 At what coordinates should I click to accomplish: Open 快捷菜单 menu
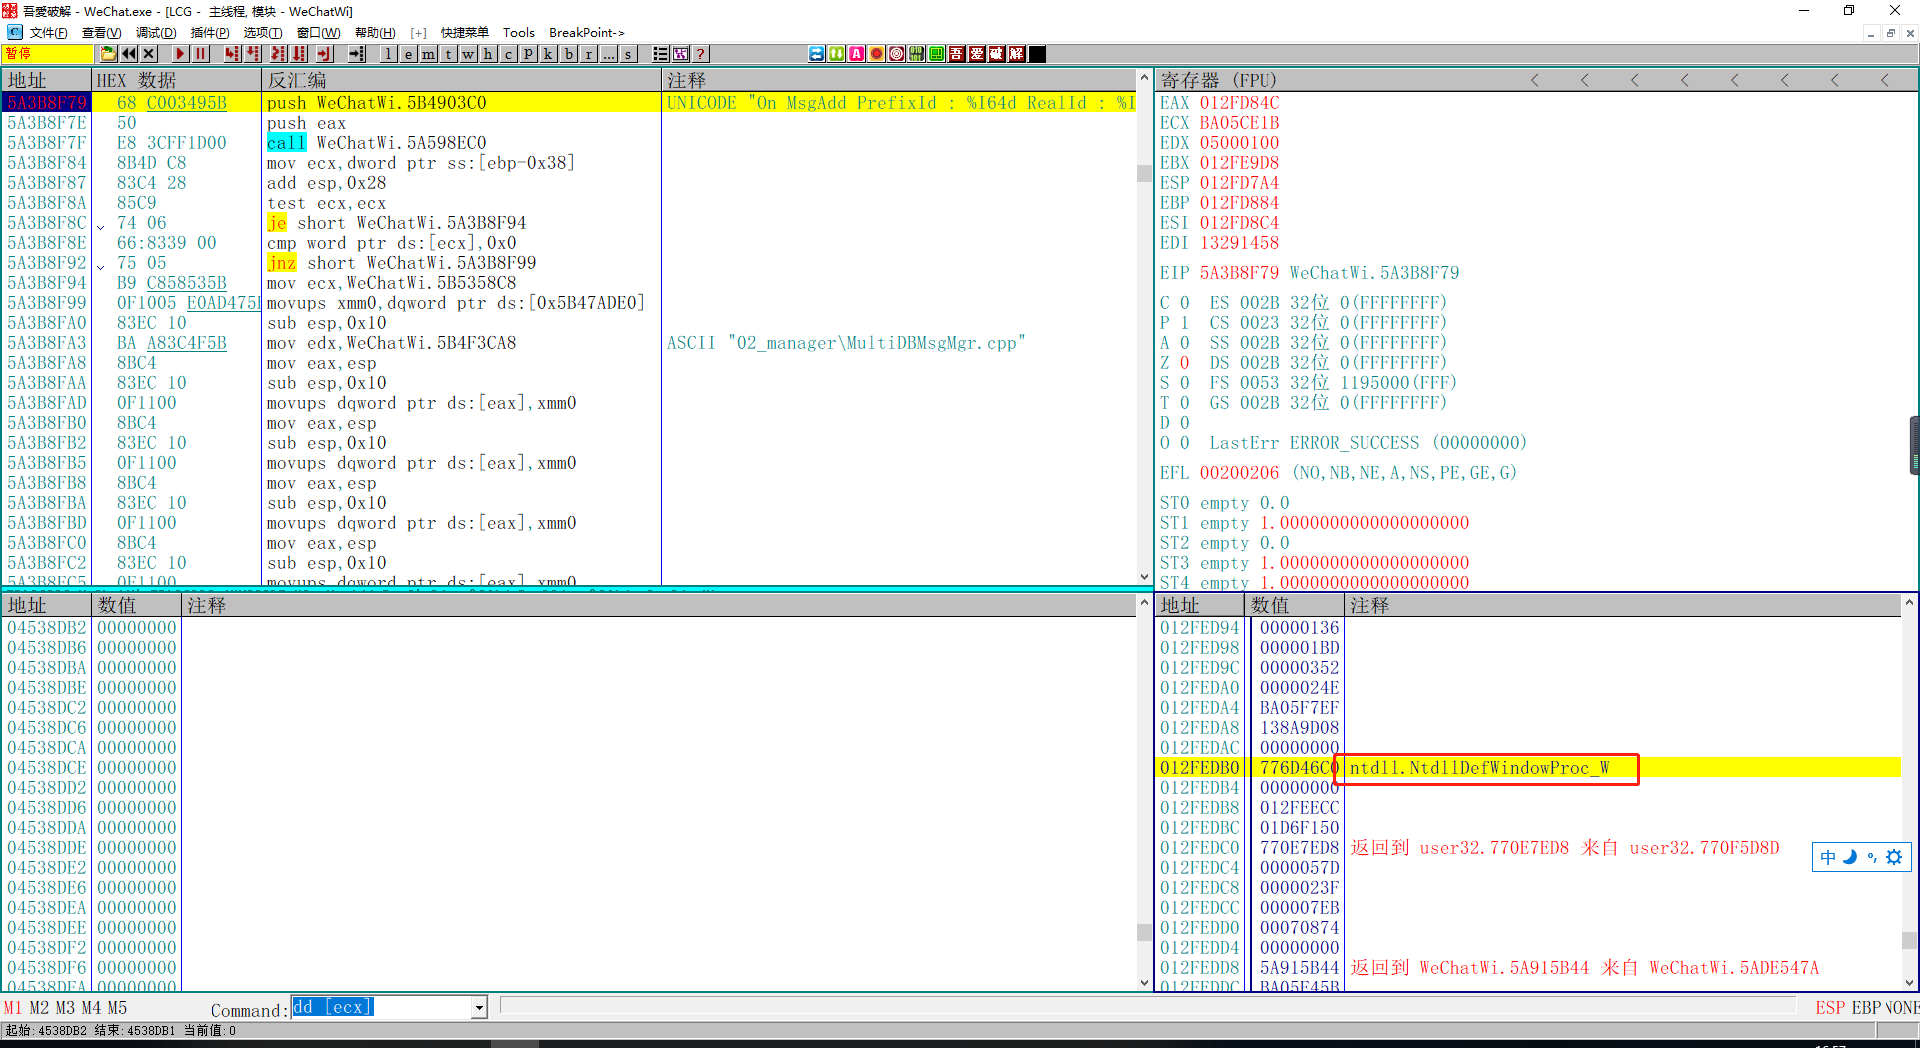pyautogui.click(x=465, y=33)
